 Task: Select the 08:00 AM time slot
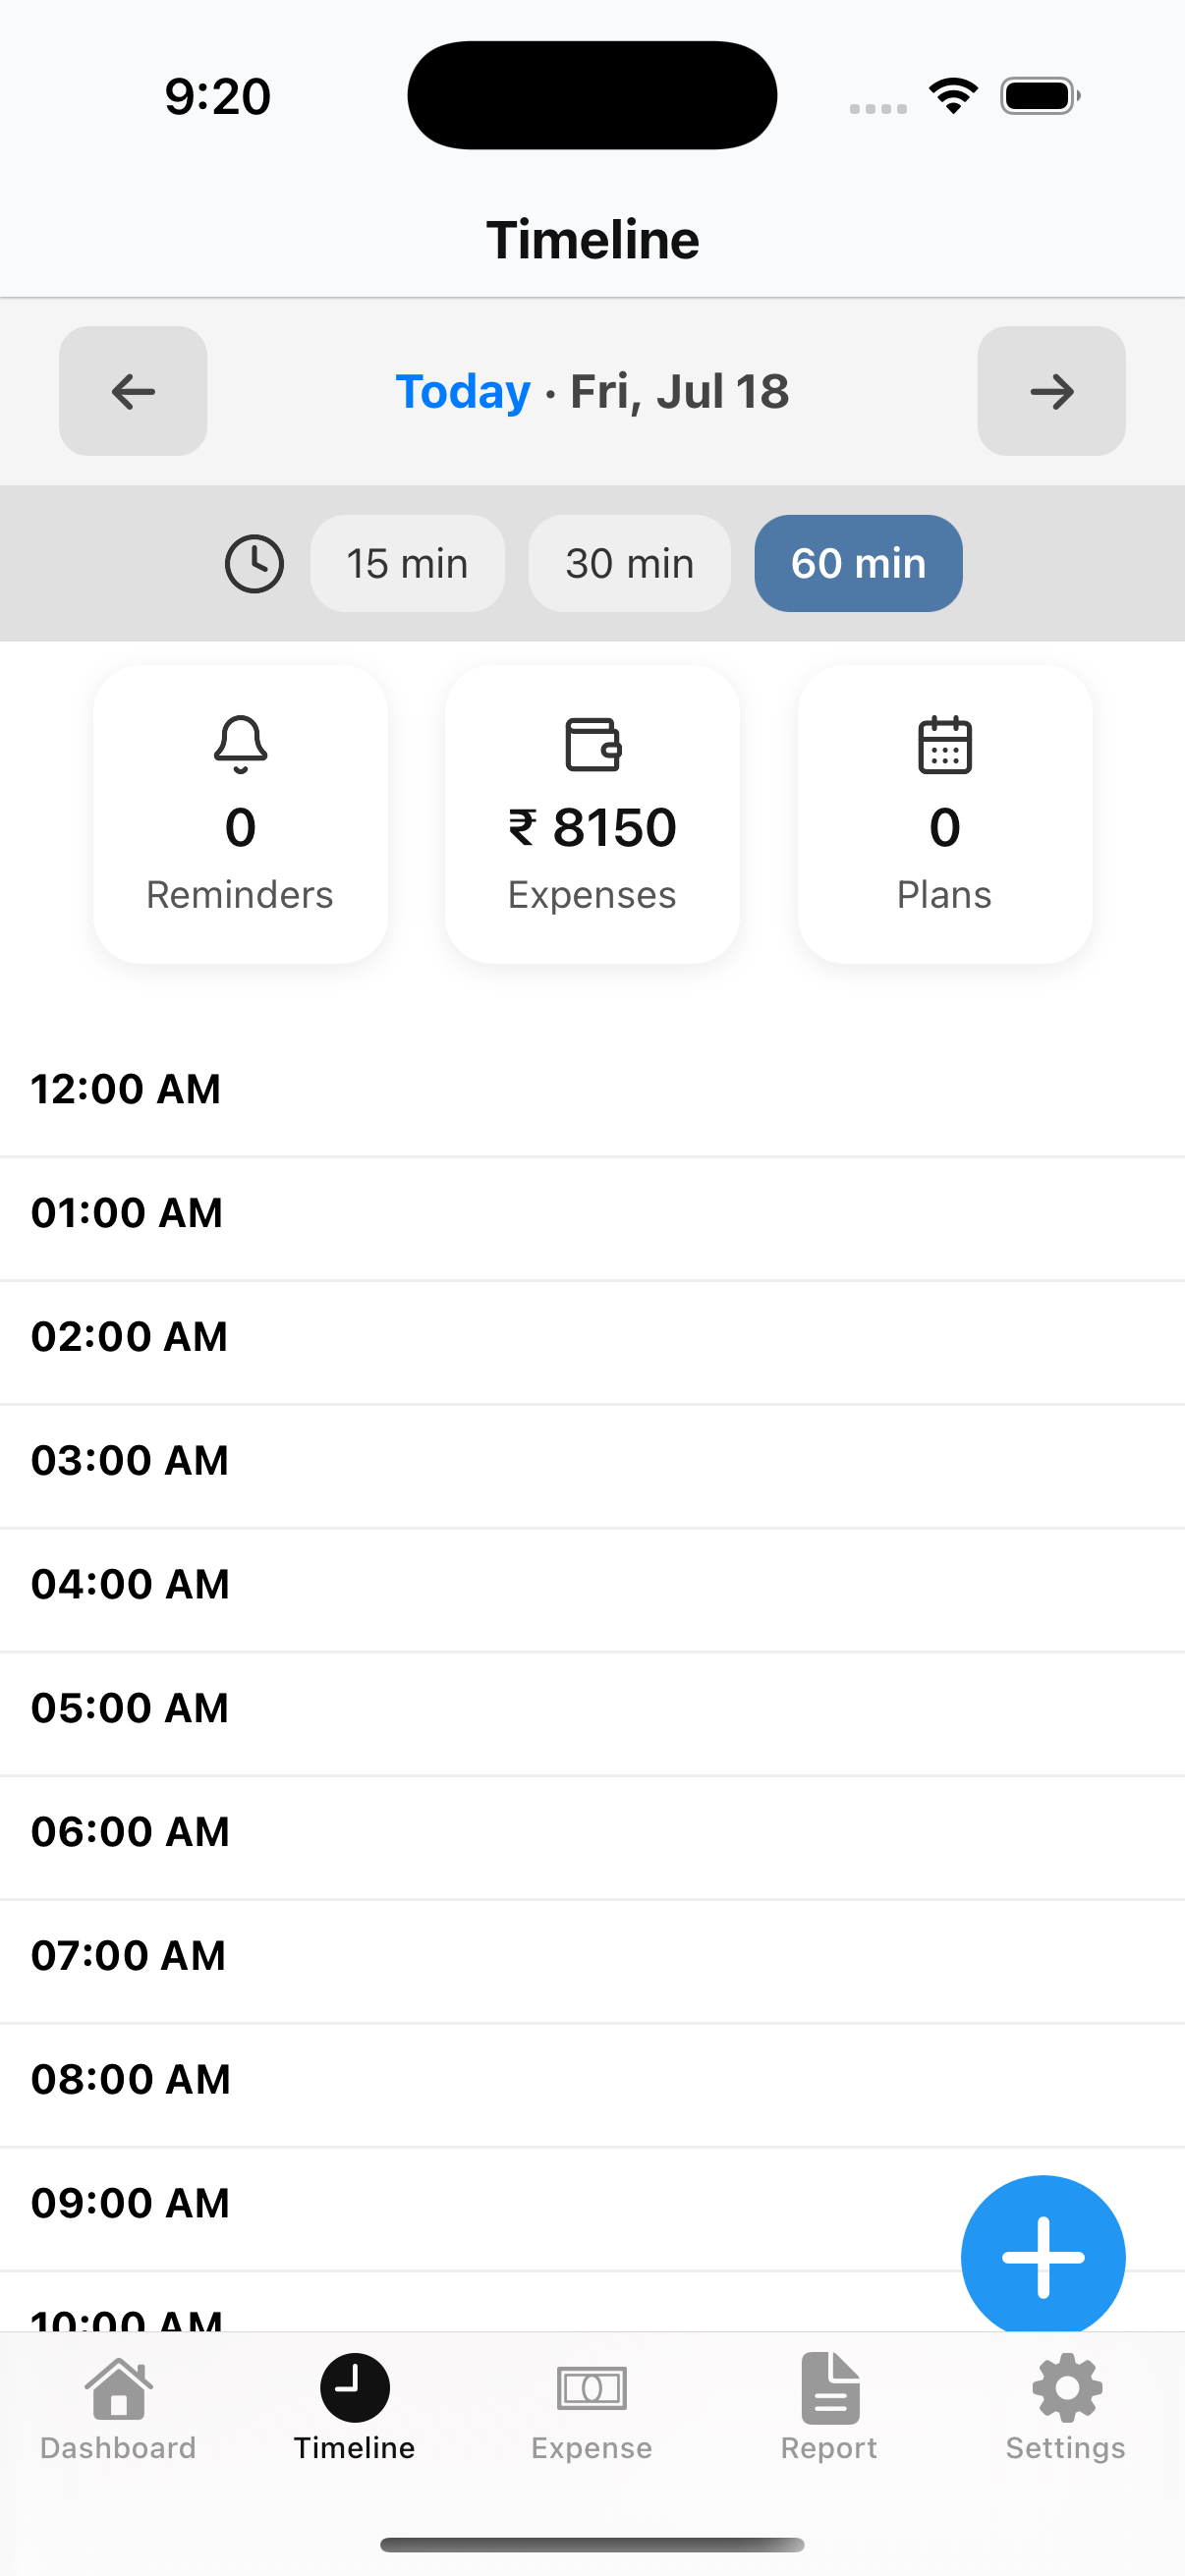[592, 2080]
